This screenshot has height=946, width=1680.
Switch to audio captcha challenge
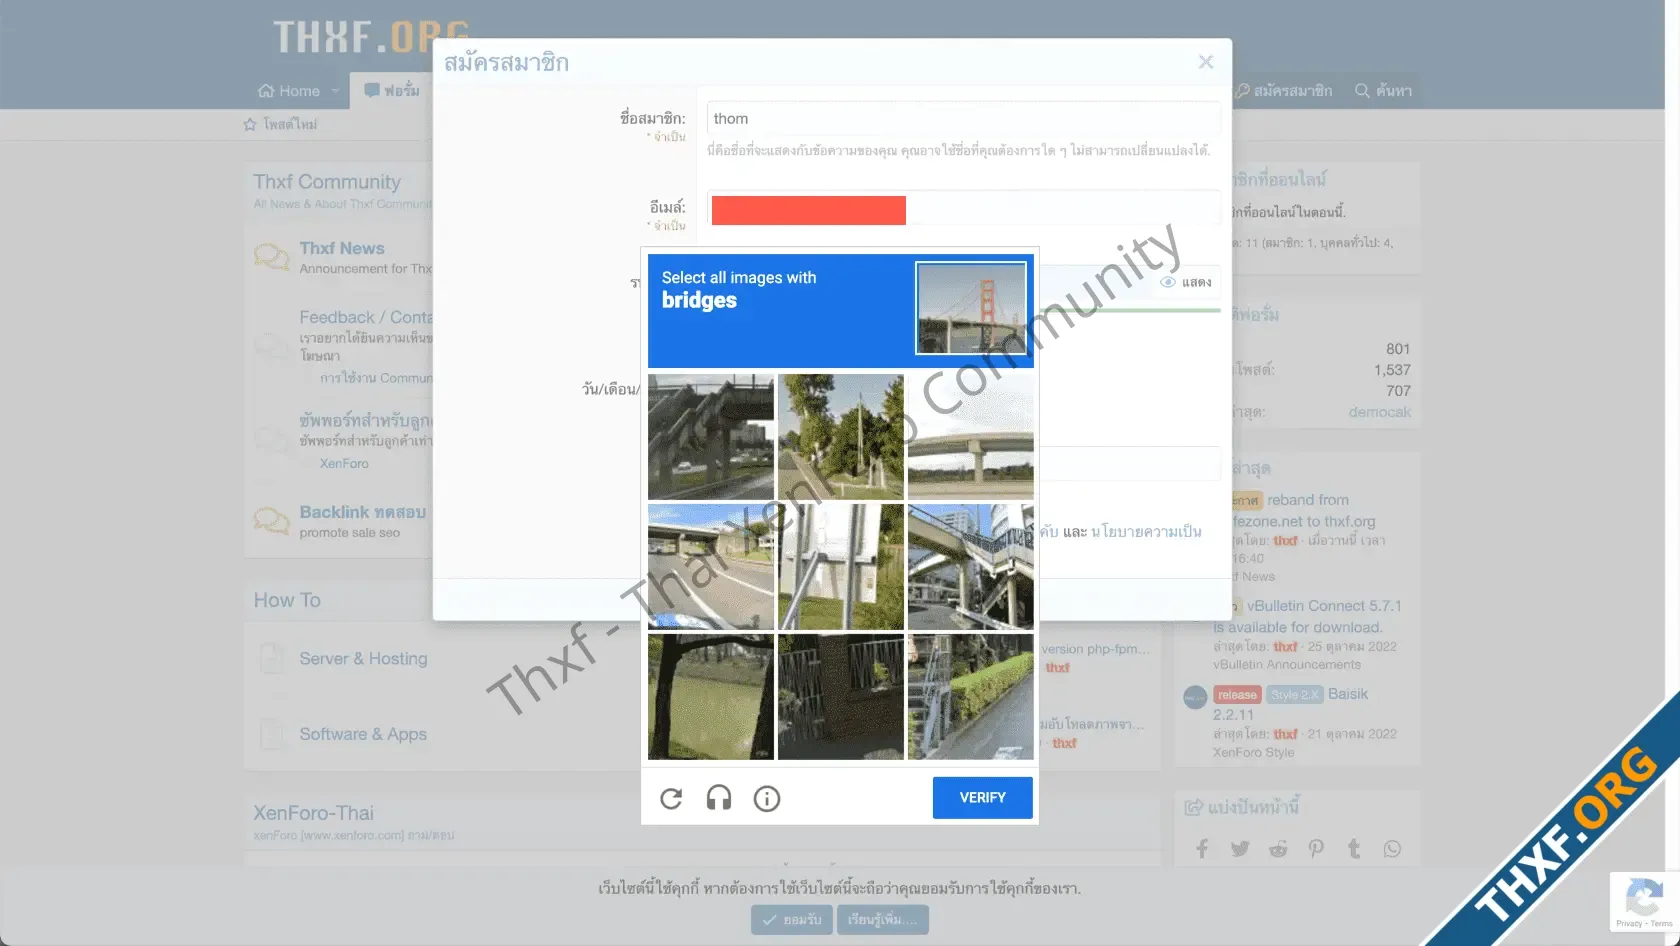pyautogui.click(x=719, y=798)
